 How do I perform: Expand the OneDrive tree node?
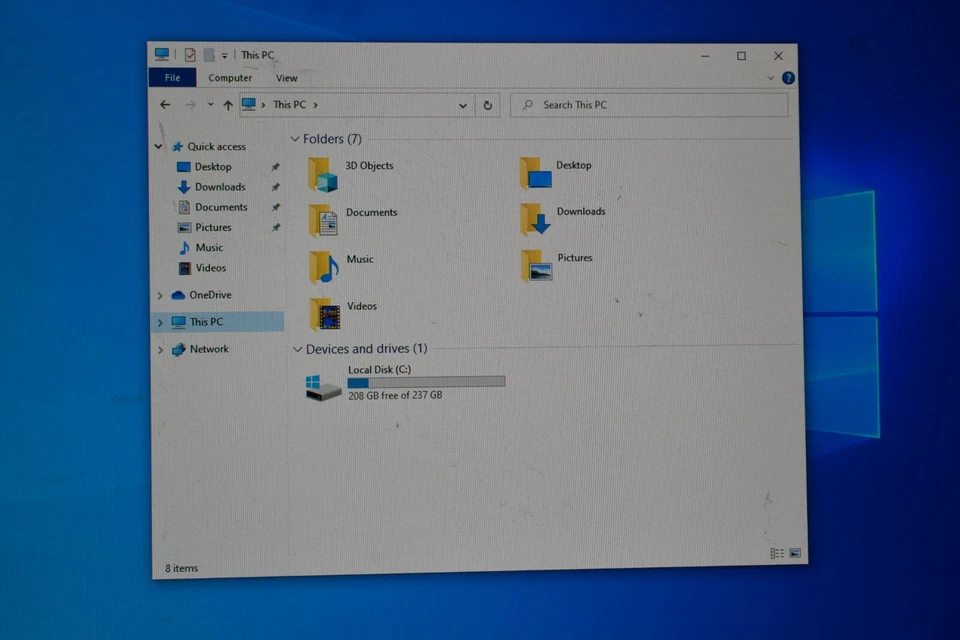click(160, 295)
